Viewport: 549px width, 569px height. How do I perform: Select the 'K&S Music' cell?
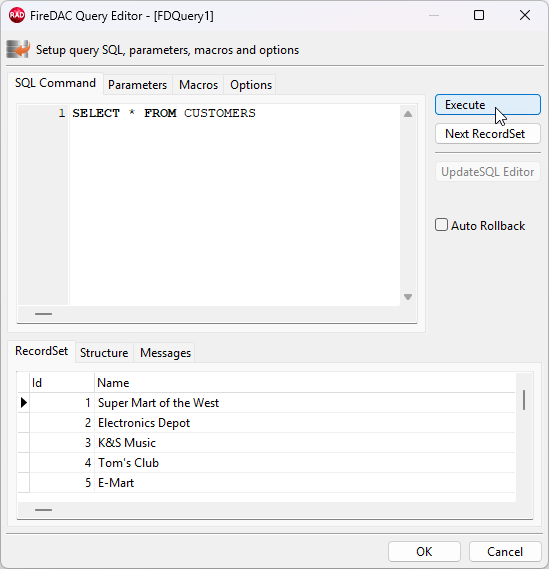click(x=305, y=443)
